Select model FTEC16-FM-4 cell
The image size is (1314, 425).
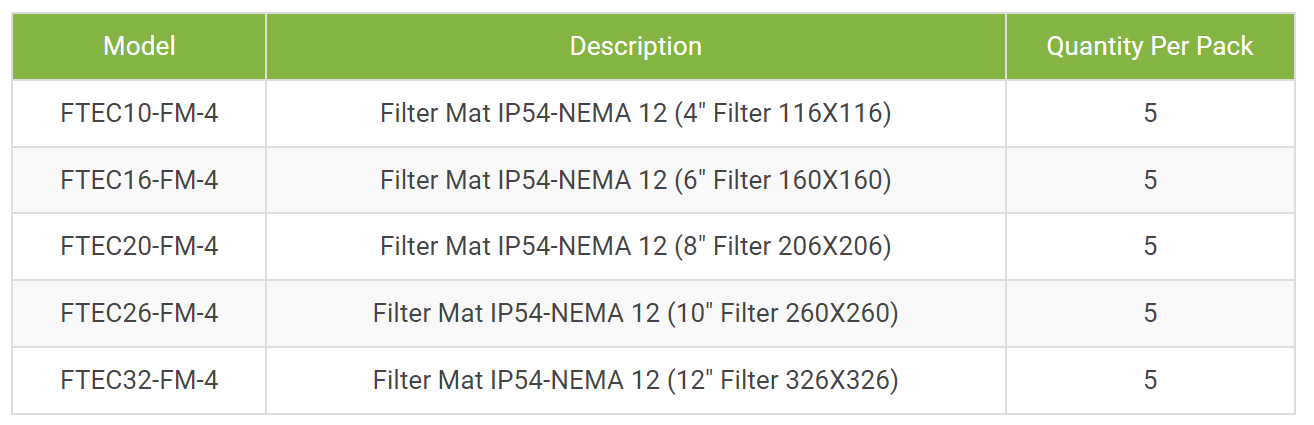[x=139, y=180]
